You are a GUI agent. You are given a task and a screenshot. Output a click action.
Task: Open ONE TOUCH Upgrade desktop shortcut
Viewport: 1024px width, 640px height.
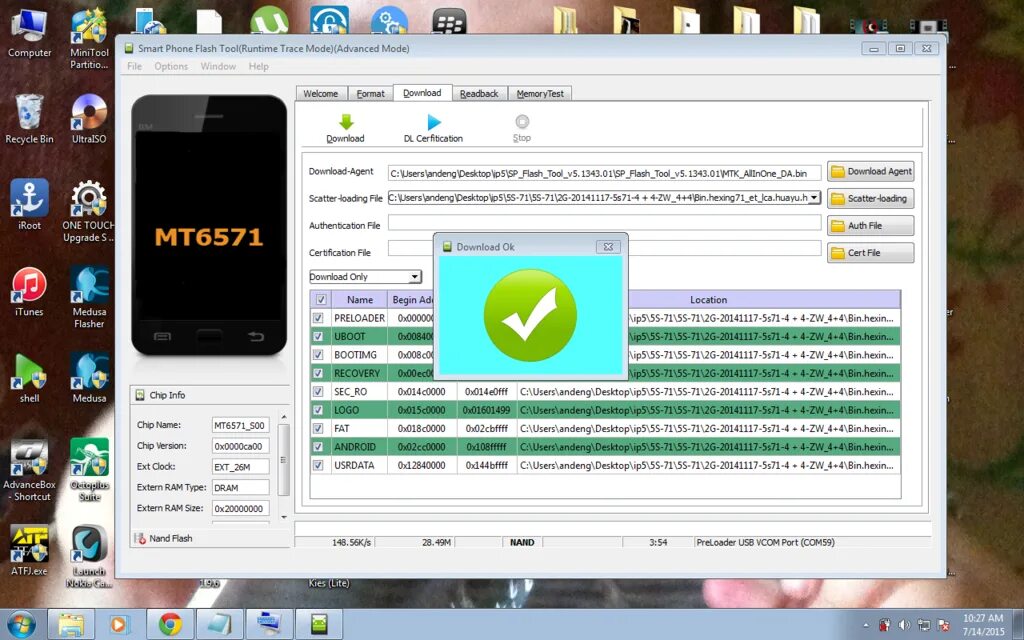click(89, 211)
